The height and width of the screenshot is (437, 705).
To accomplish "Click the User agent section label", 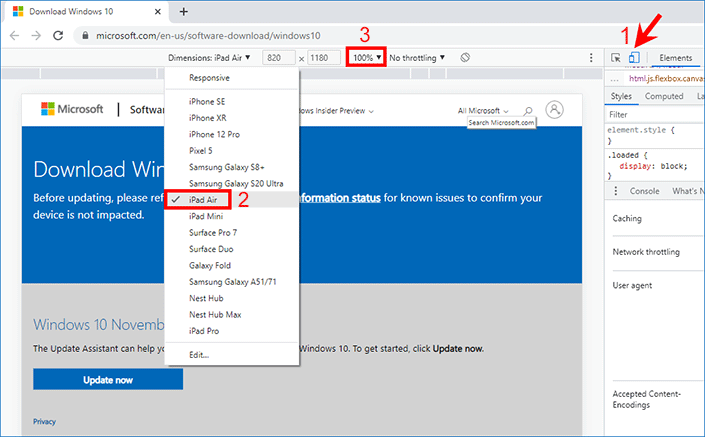I will tap(632, 285).
